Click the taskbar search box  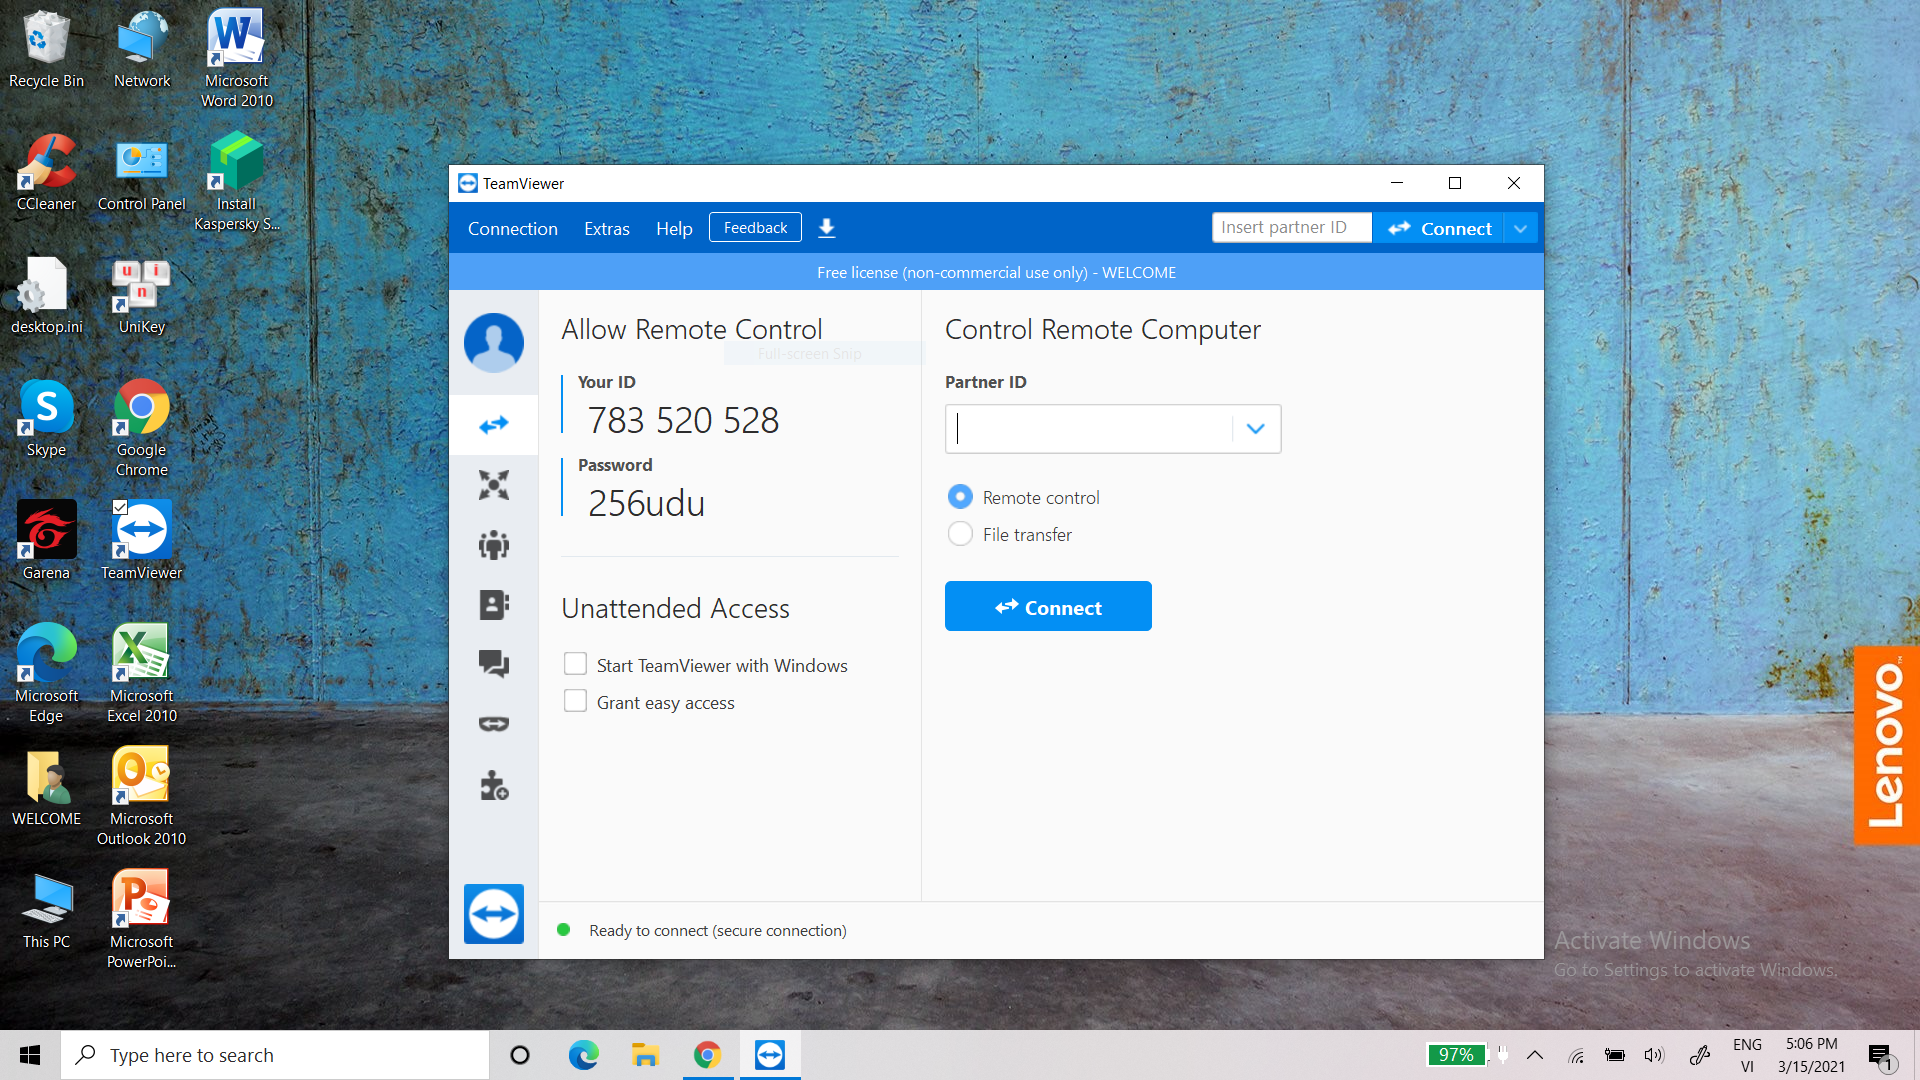275,1055
